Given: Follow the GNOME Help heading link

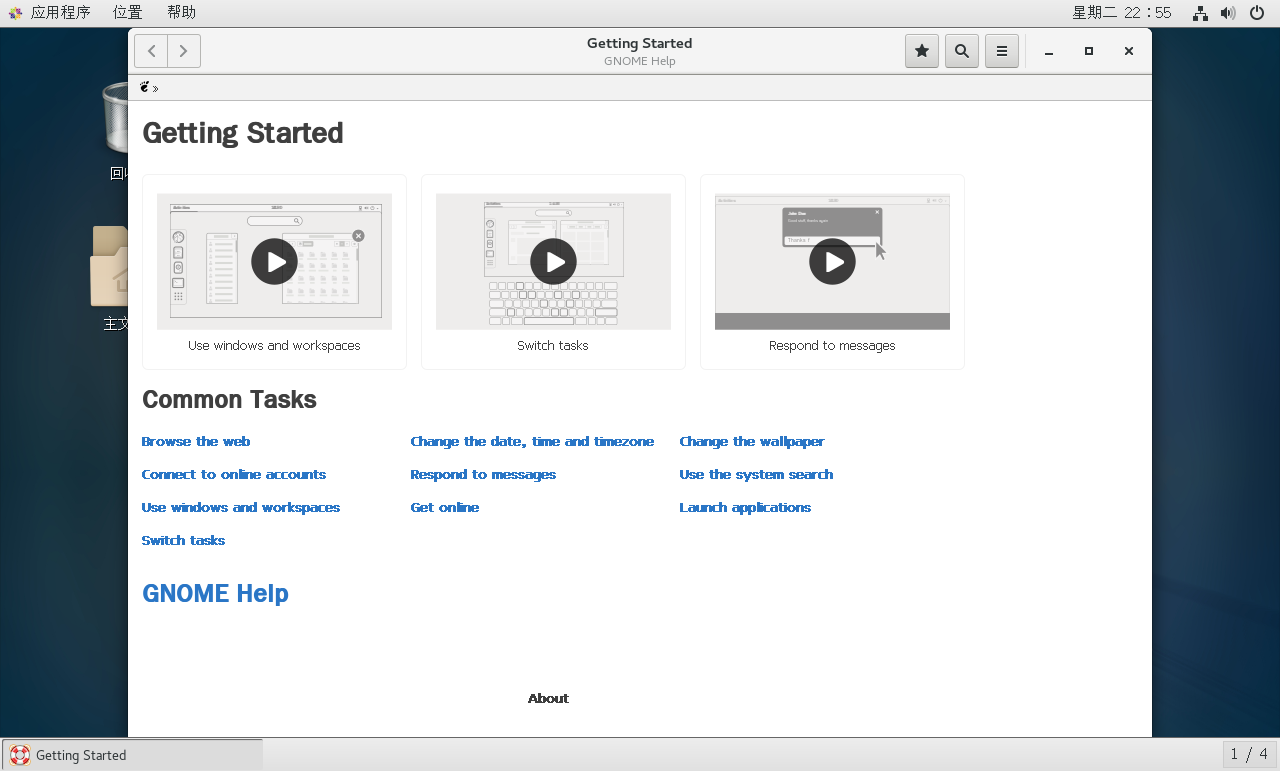Looking at the screenshot, I should tap(215, 593).
